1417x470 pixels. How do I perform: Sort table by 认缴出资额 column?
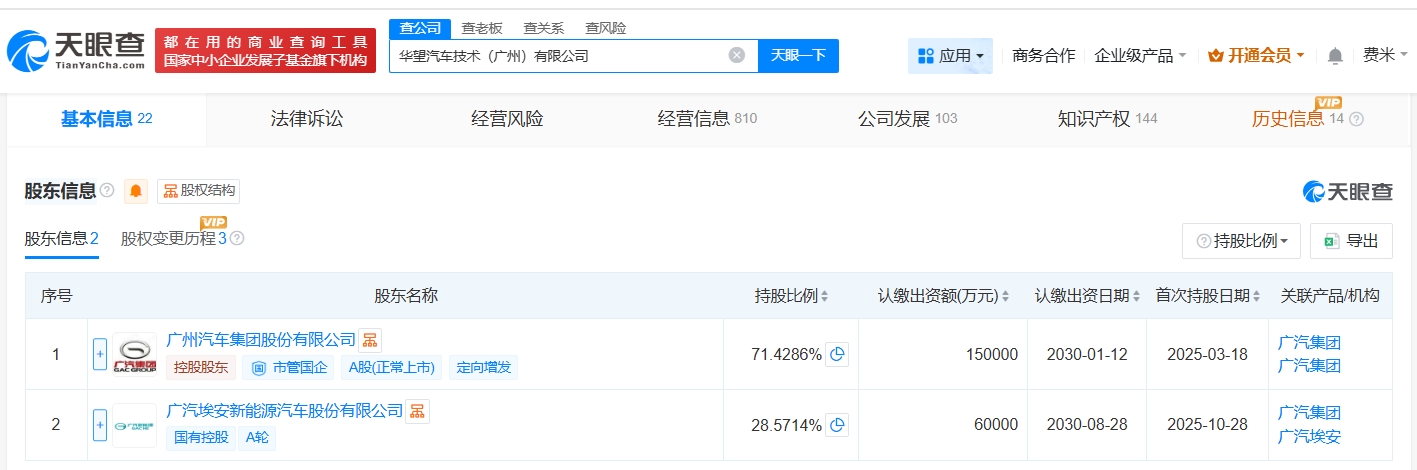click(943, 296)
